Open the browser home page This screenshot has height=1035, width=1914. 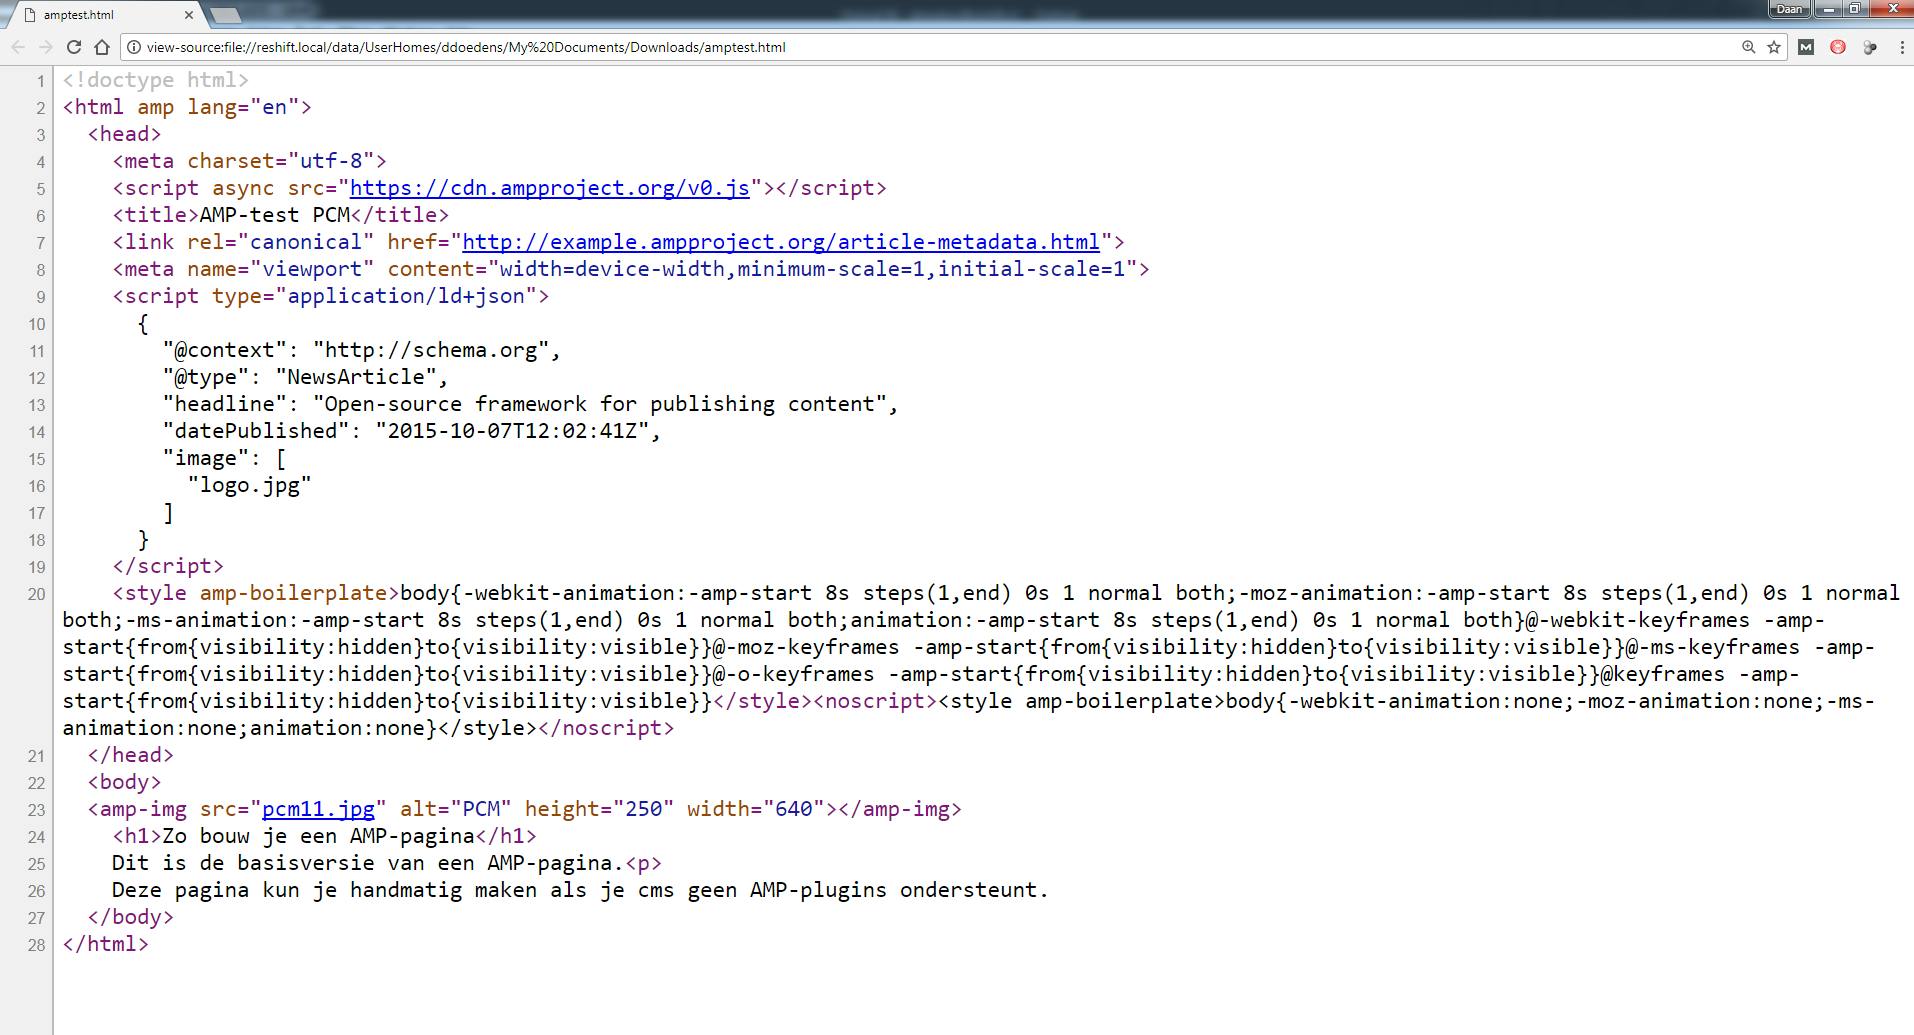(x=102, y=47)
